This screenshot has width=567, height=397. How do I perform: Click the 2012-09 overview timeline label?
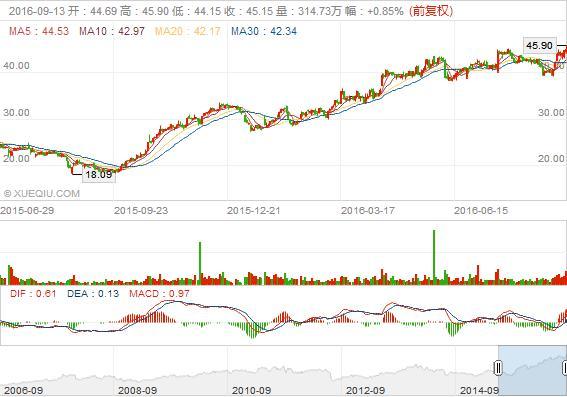point(365,390)
